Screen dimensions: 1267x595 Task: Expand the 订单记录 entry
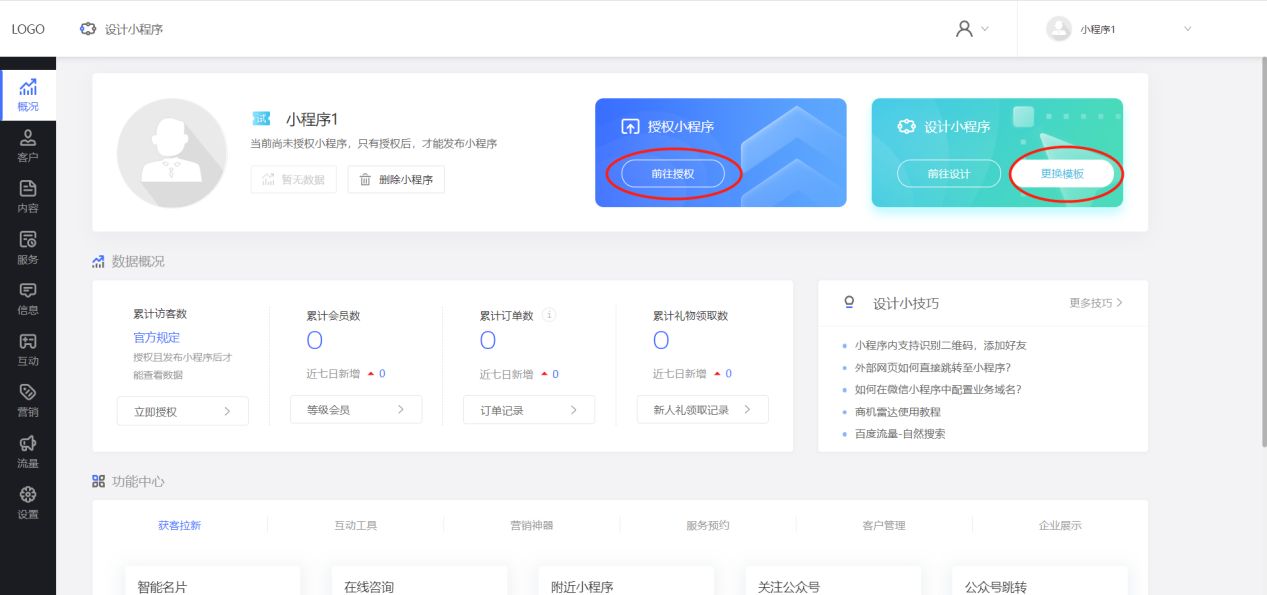529,409
